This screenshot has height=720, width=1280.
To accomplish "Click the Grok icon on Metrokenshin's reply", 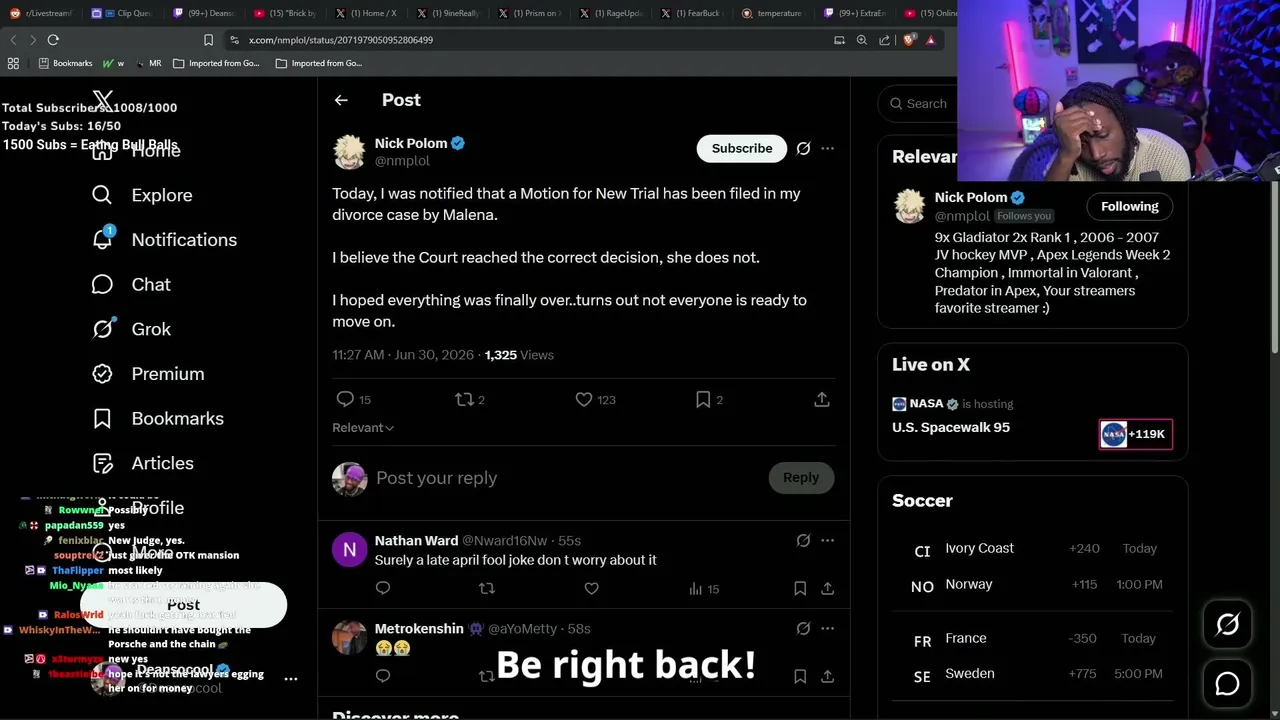I will coord(803,628).
